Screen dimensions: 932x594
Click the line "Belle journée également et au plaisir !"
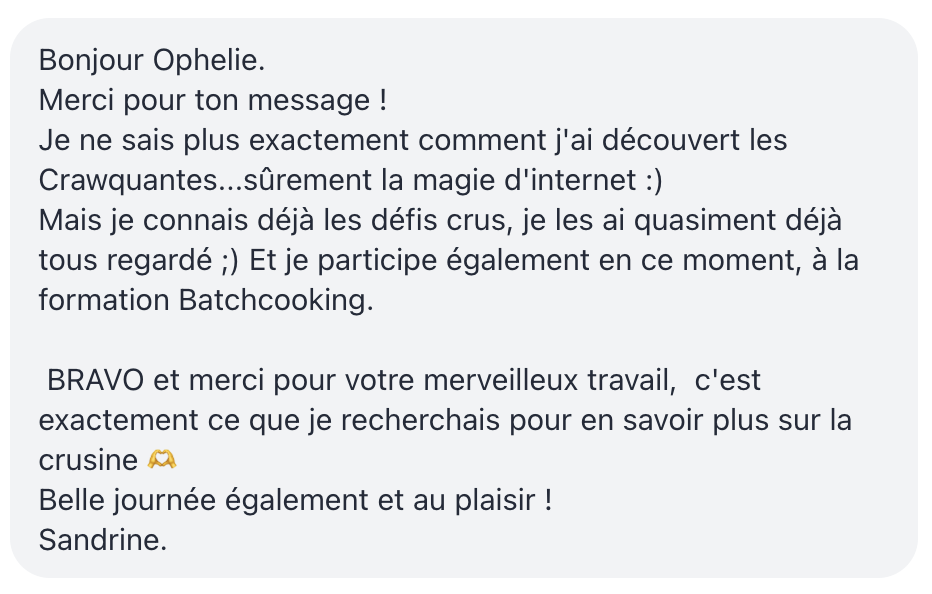[295, 500]
